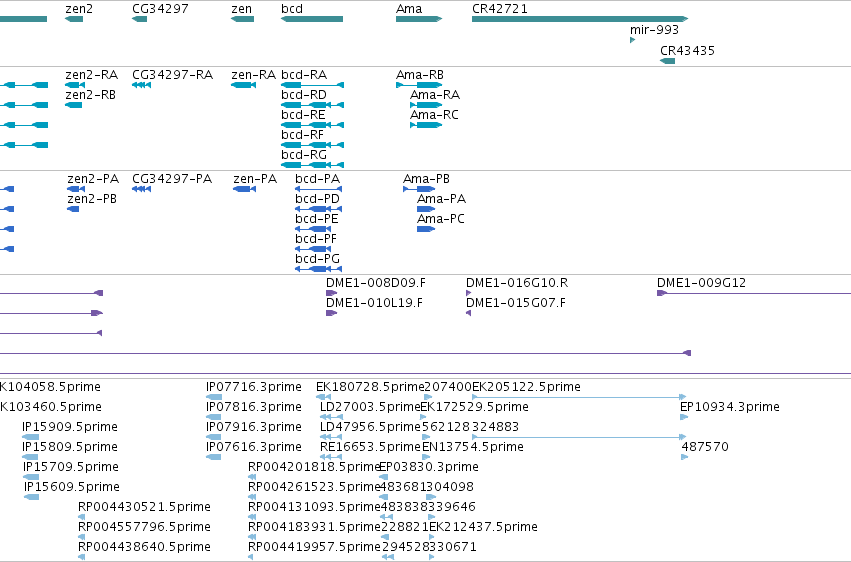Select the CR43435 gene label
The width and height of the screenshot is (851, 562).
tap(687, 50)
